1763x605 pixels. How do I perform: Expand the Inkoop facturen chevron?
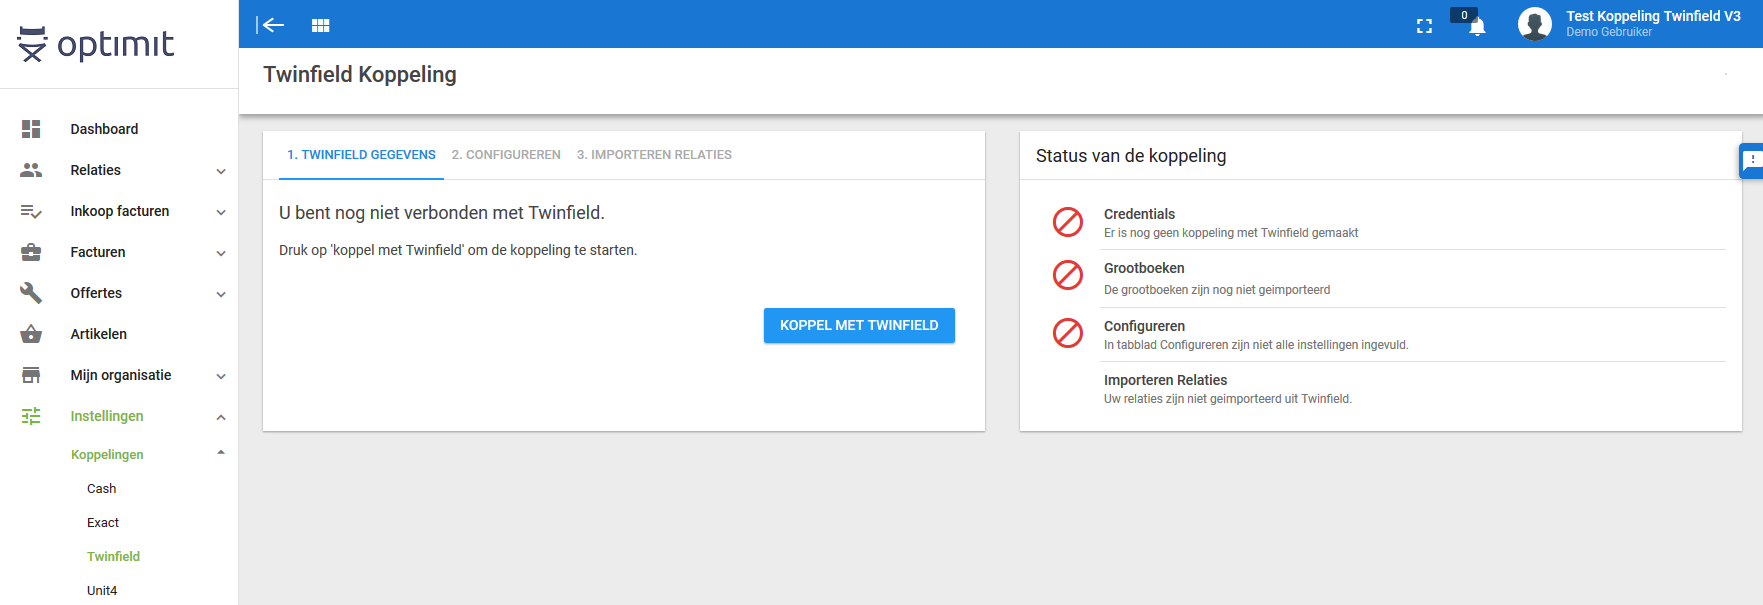(x=221, y=212)
